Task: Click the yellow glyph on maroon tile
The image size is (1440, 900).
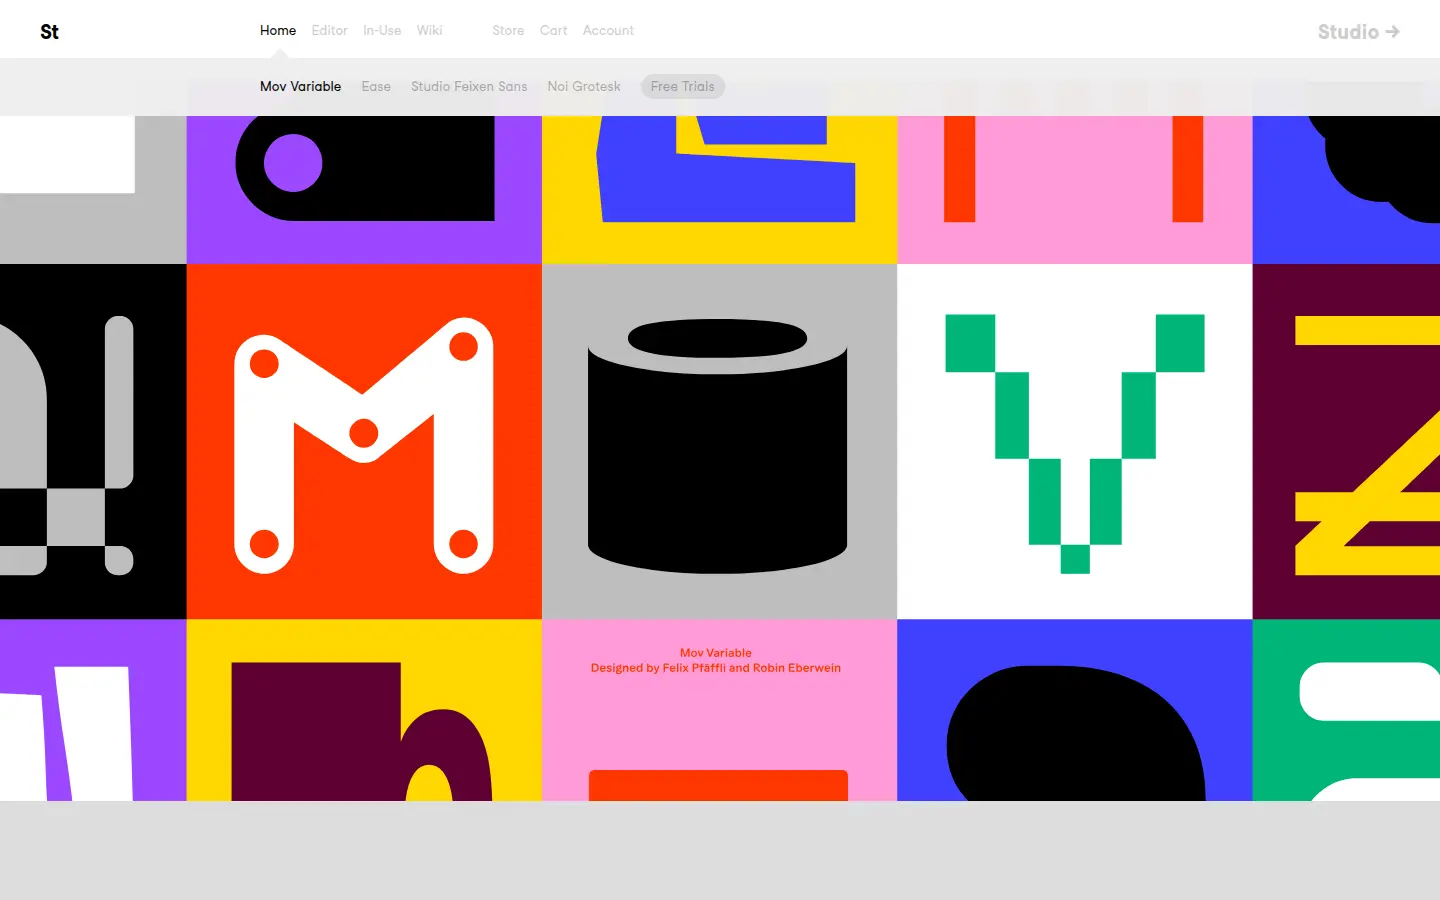Action: [x=1346, y=442]
